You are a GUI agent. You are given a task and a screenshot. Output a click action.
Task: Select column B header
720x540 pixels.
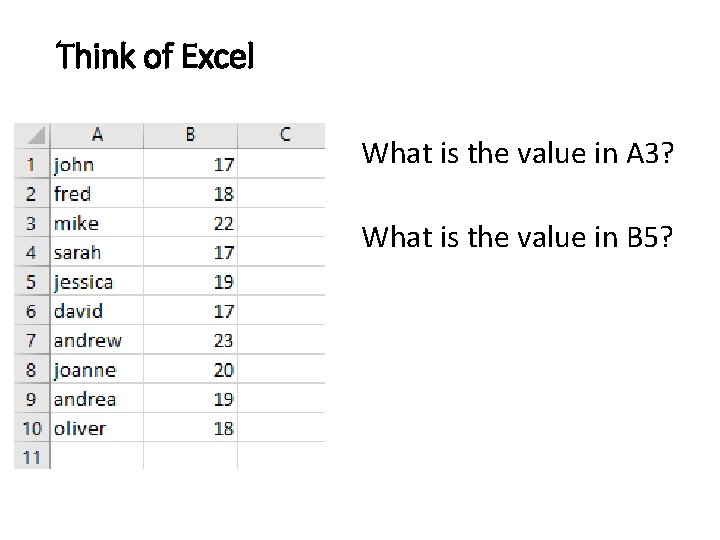pyautogui.click(x=190, y=135)
